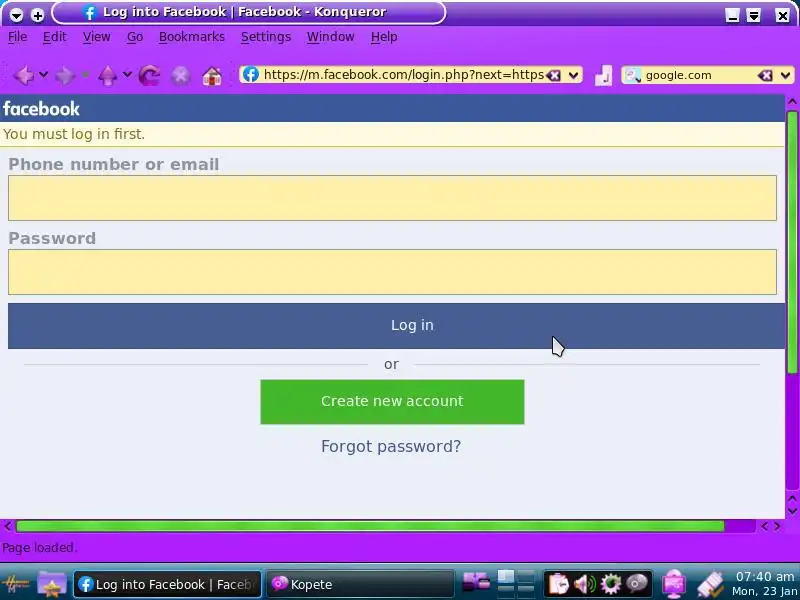Click the clock showing 07:40 am
The height and width of the screenshot is (600, 800).
click(x=765, y=577)
